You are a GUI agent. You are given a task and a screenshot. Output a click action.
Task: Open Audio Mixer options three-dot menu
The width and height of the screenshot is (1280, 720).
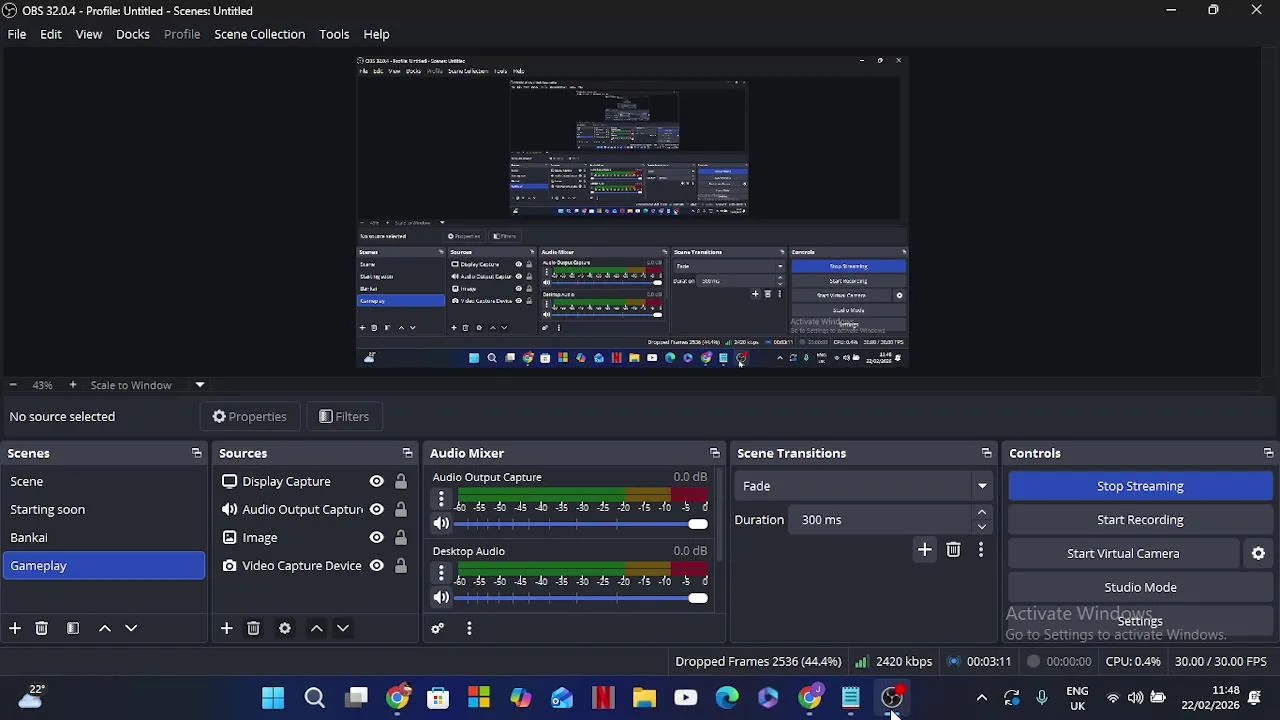pyautogui.click(x=469, y=628)
